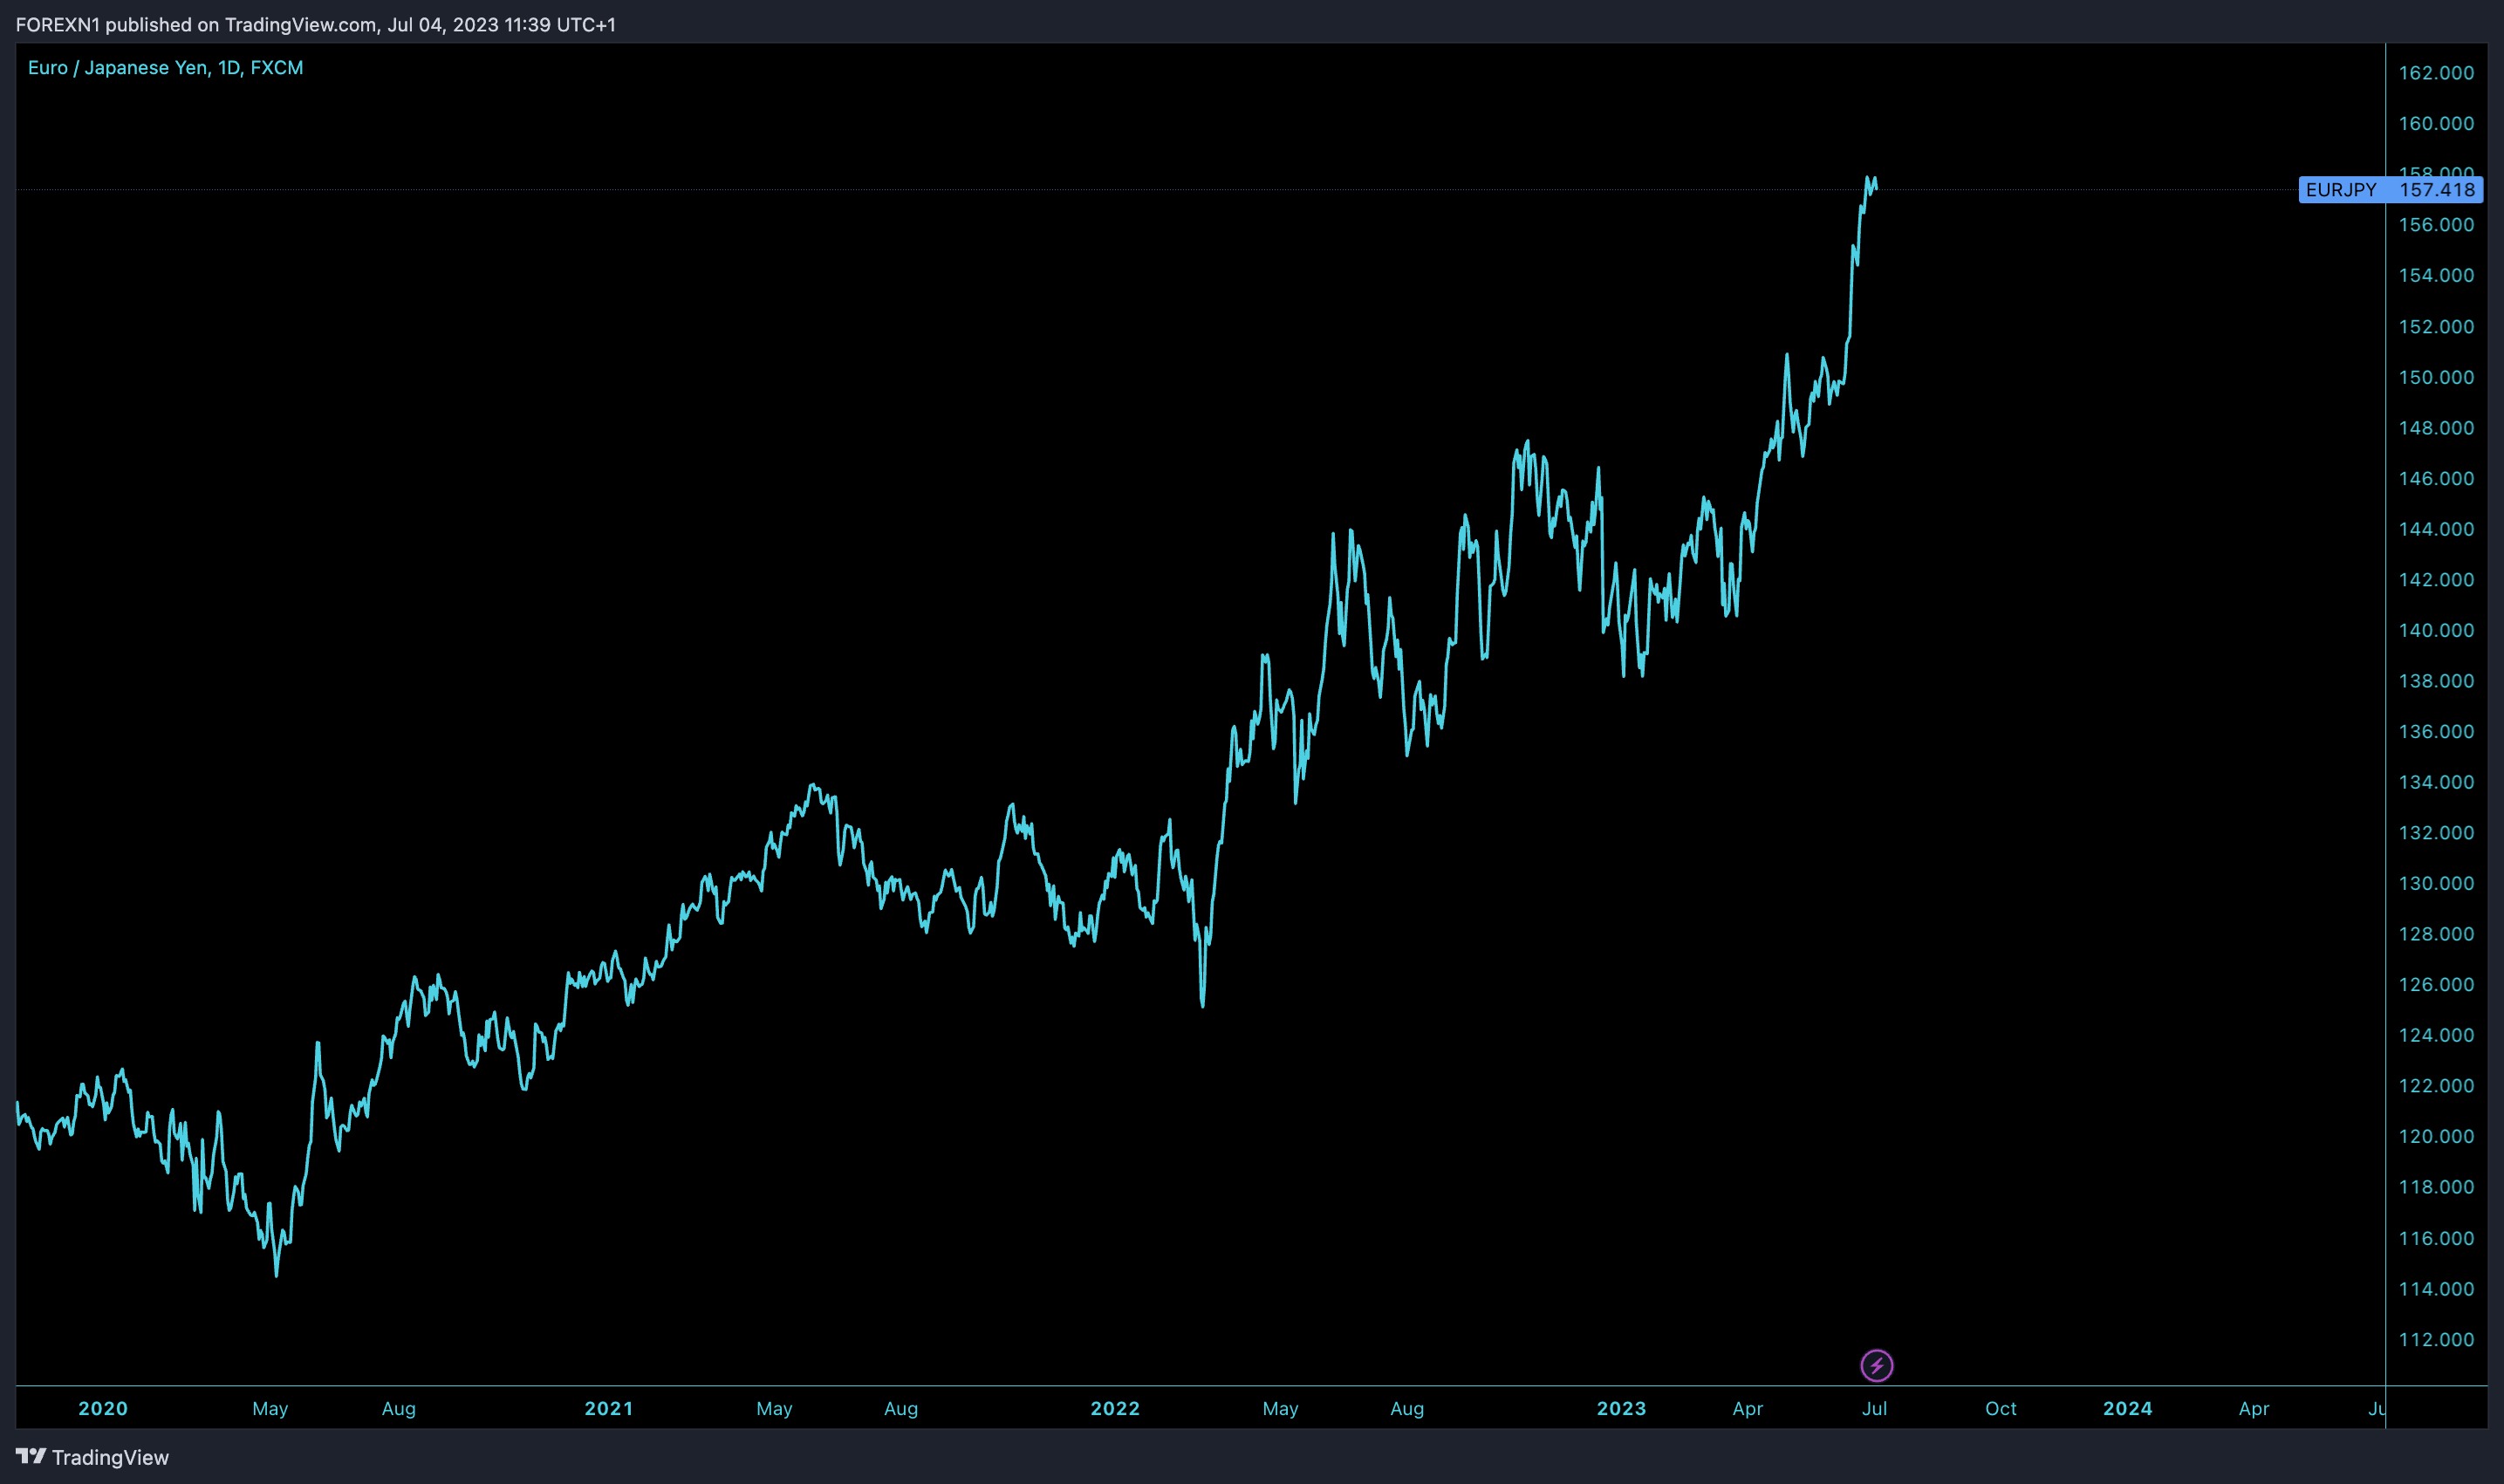2504x1484 pixels.
Task: Click the 2021 year label on time axis
Action: tap(609, 1409)
